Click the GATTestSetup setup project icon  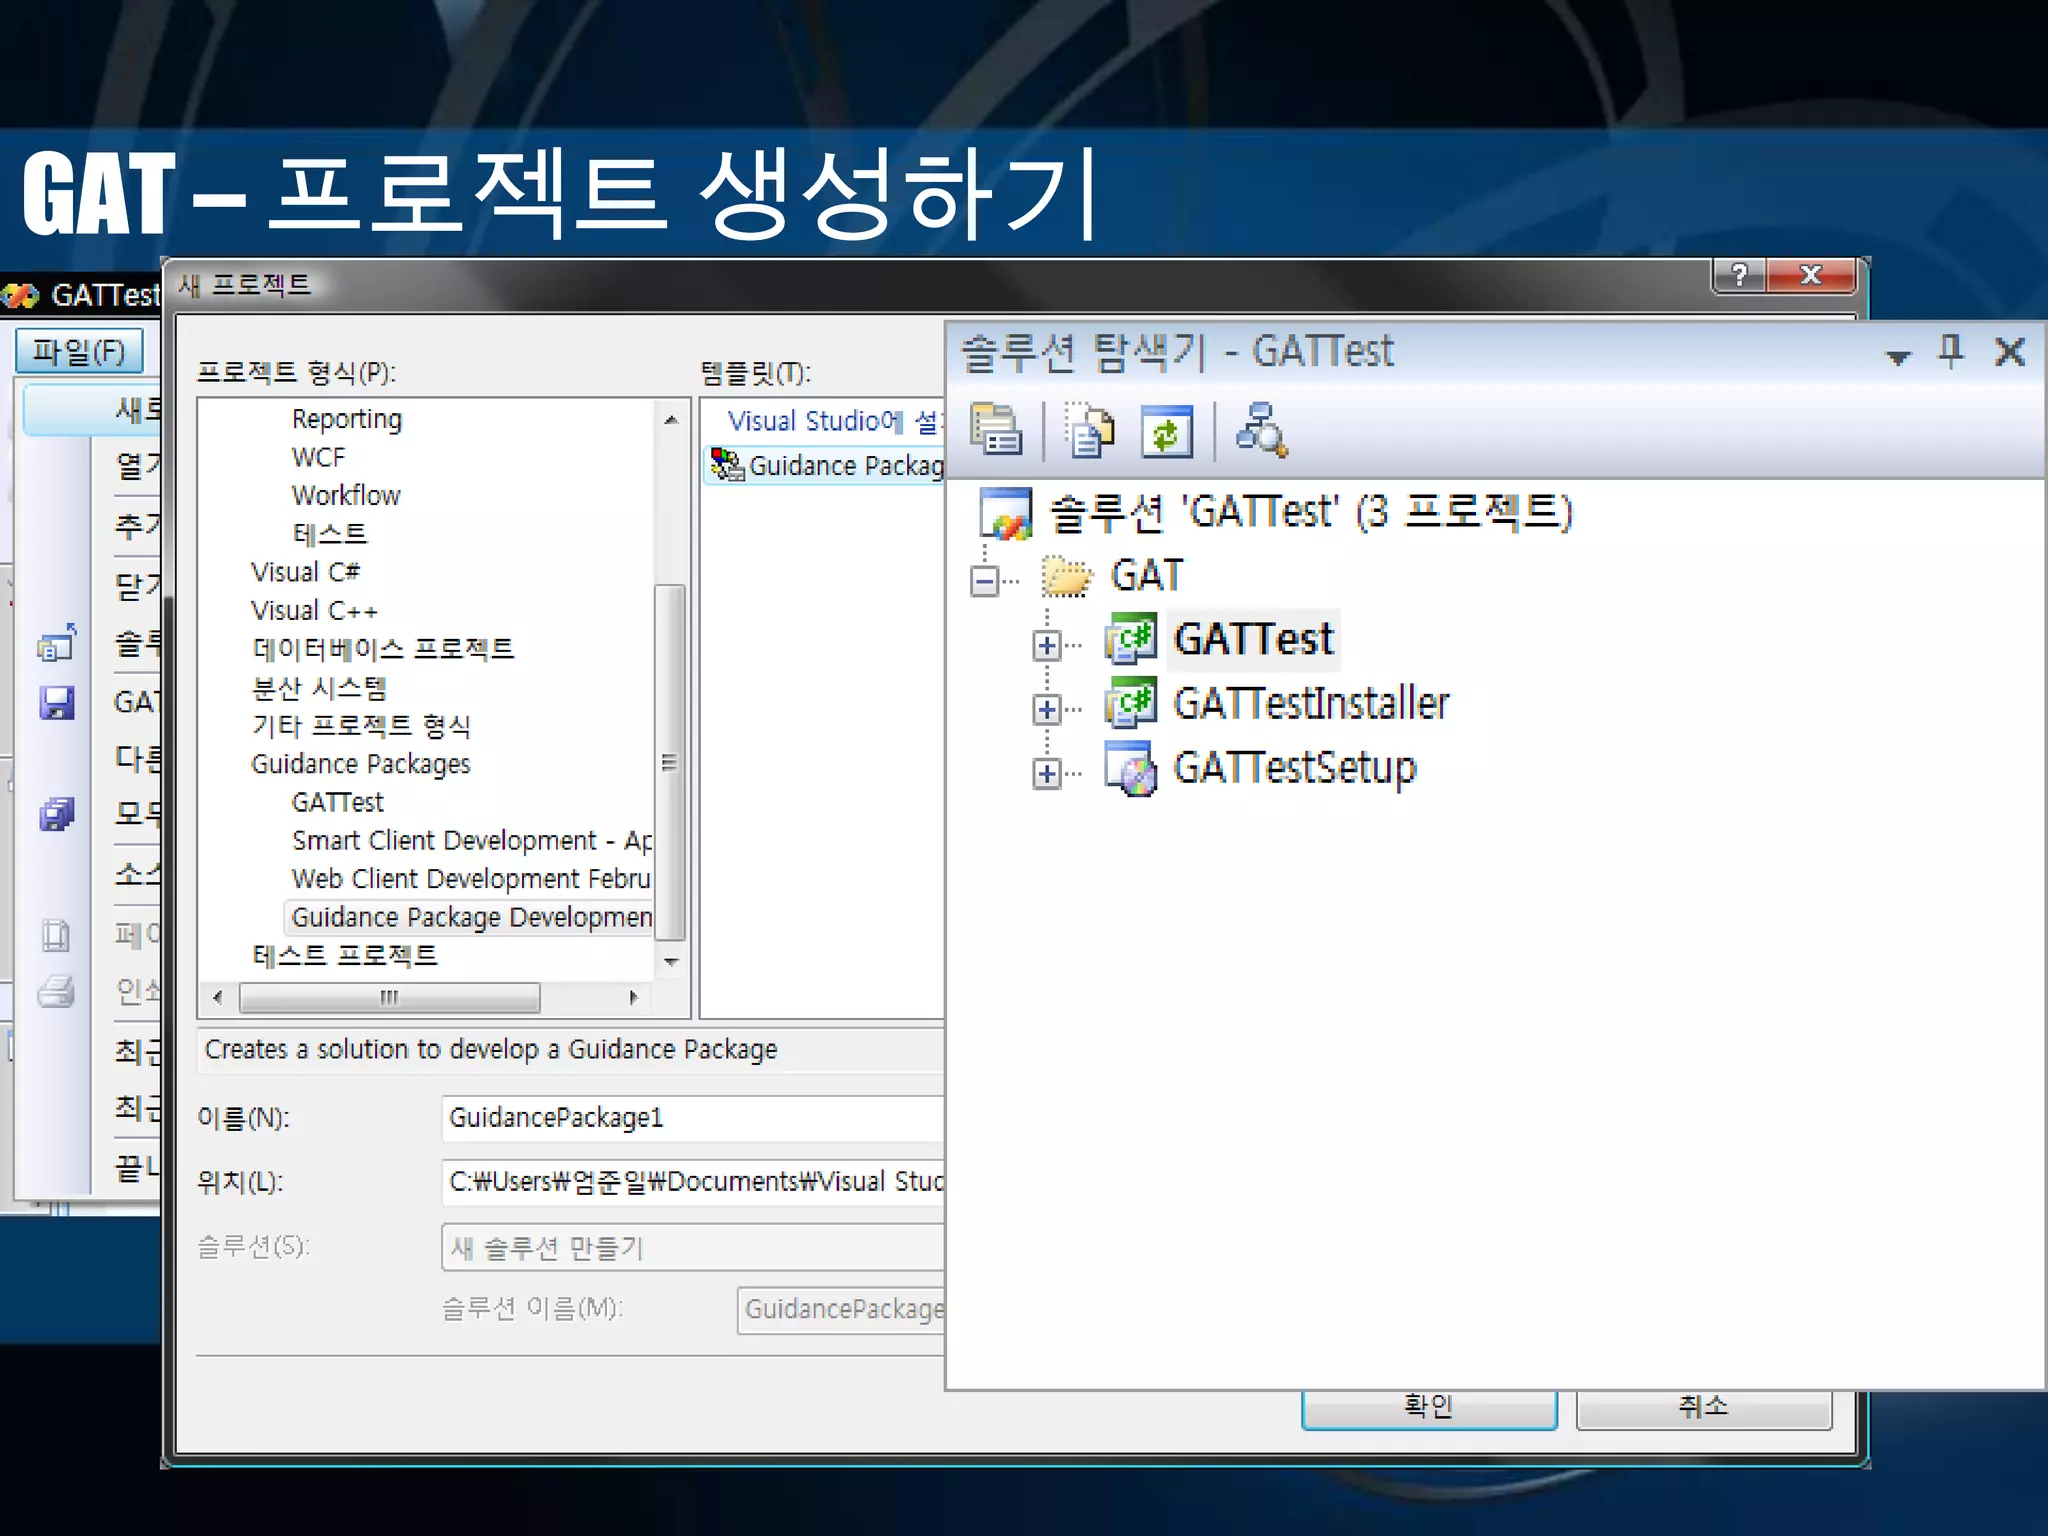1130,768
